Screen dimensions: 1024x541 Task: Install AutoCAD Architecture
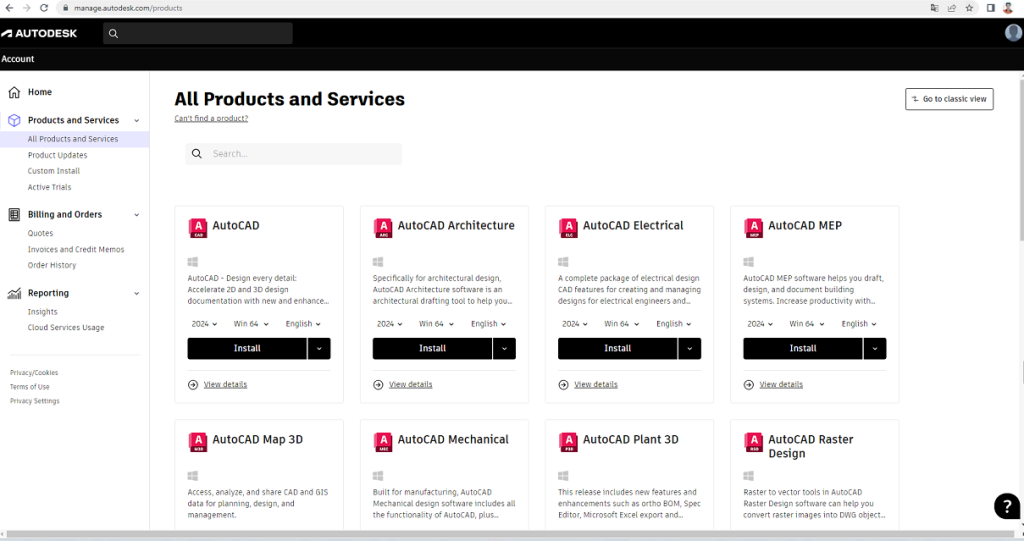(x=432, y=348)
